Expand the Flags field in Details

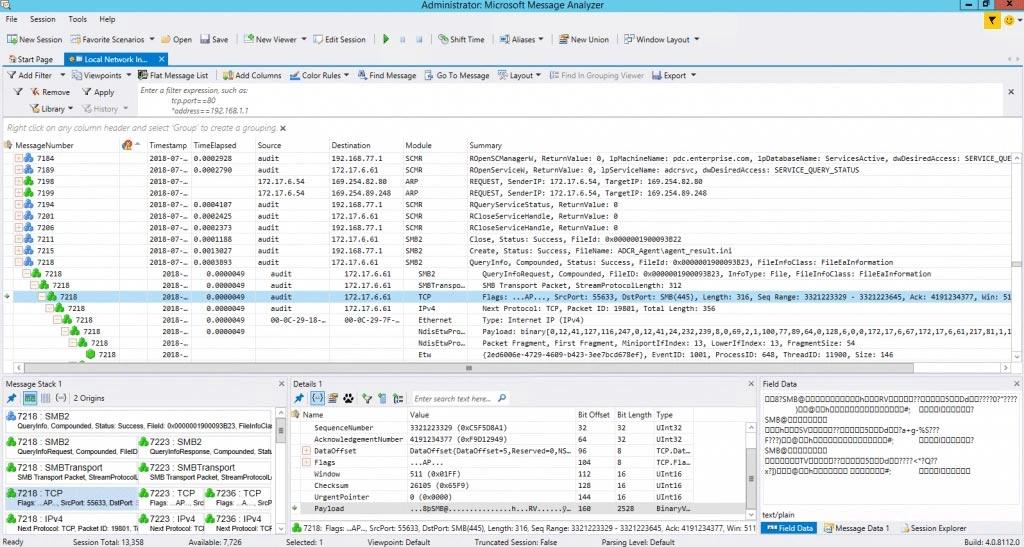click(x=306, y=462)
